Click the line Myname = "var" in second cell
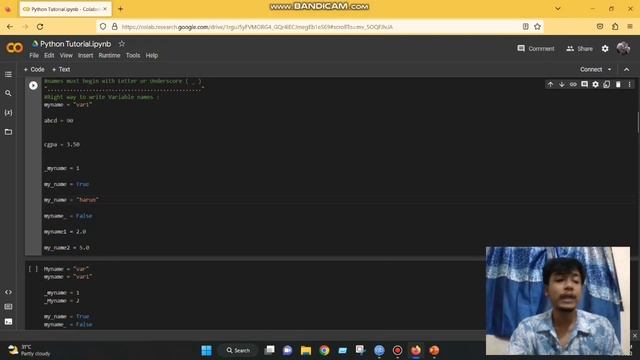The width and height of the screenshot is (640, 360). [66, 269]
